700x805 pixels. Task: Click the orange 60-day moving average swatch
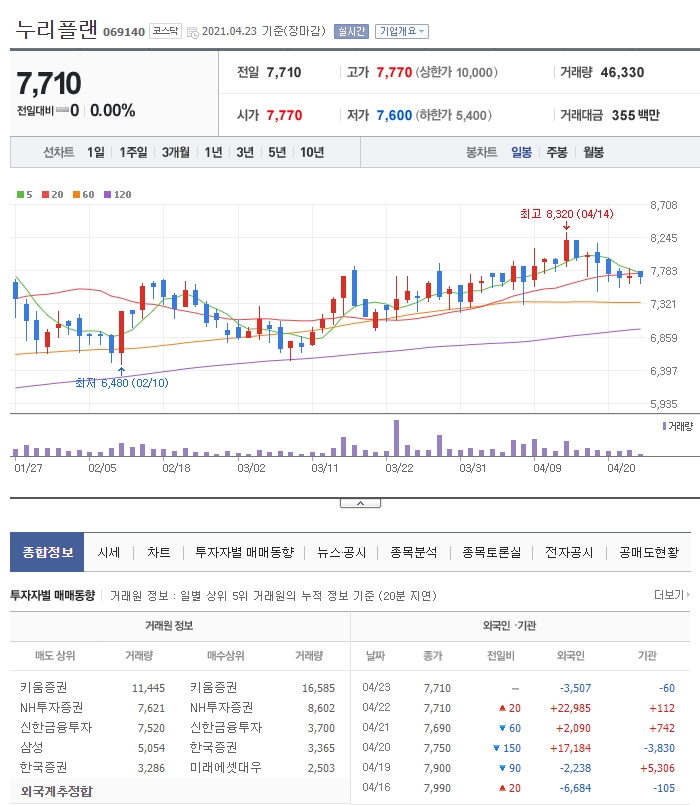click(76, 195)
